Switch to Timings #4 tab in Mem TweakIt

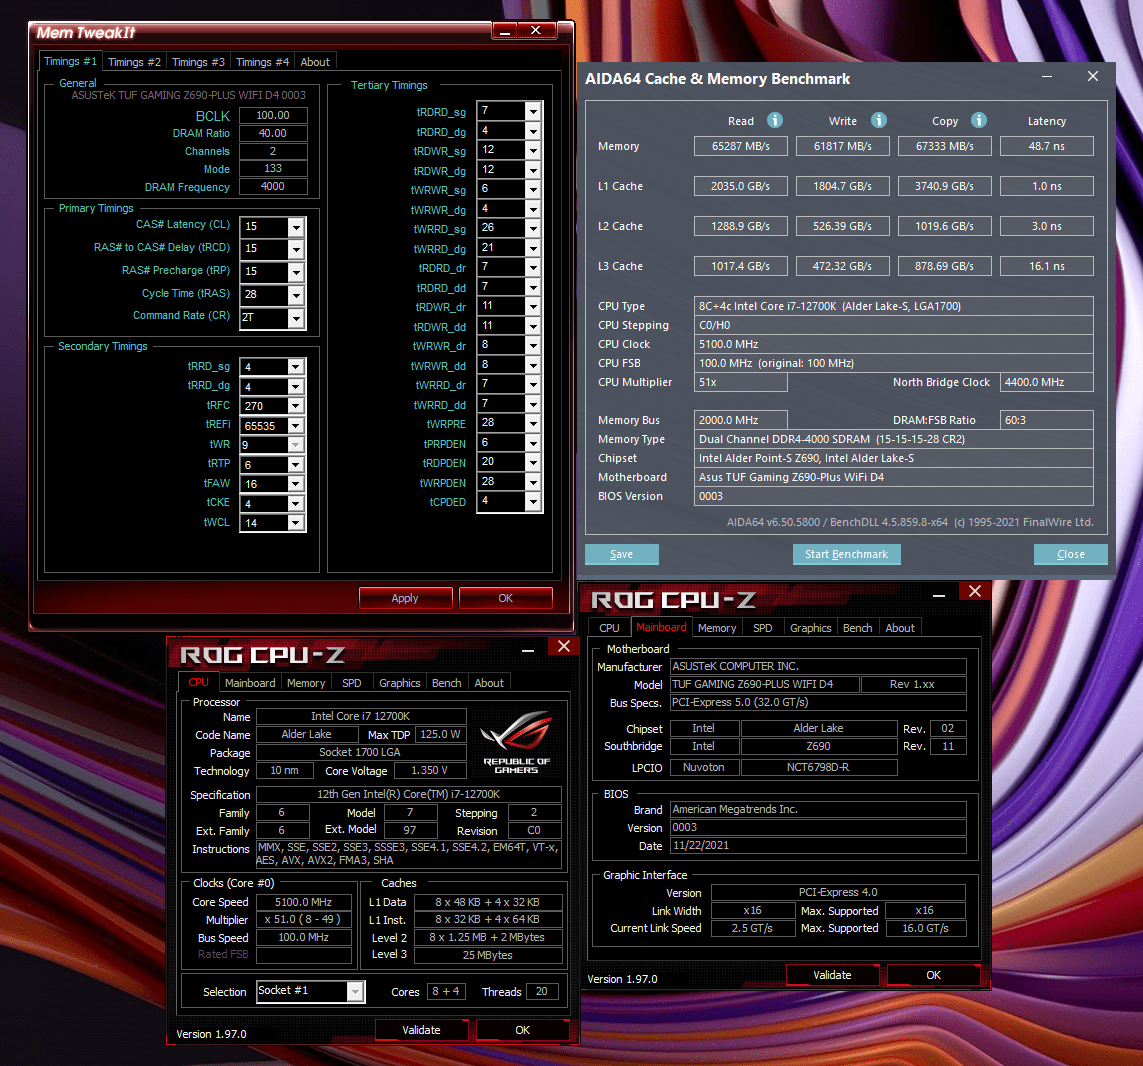[x=262, y=62]
